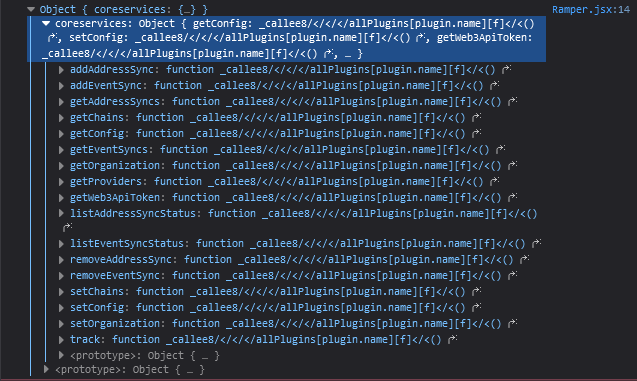The width and height of the screenshot is (637, 381).
Task: Jump to getProviders function definition icon
Action: [494, 181]
